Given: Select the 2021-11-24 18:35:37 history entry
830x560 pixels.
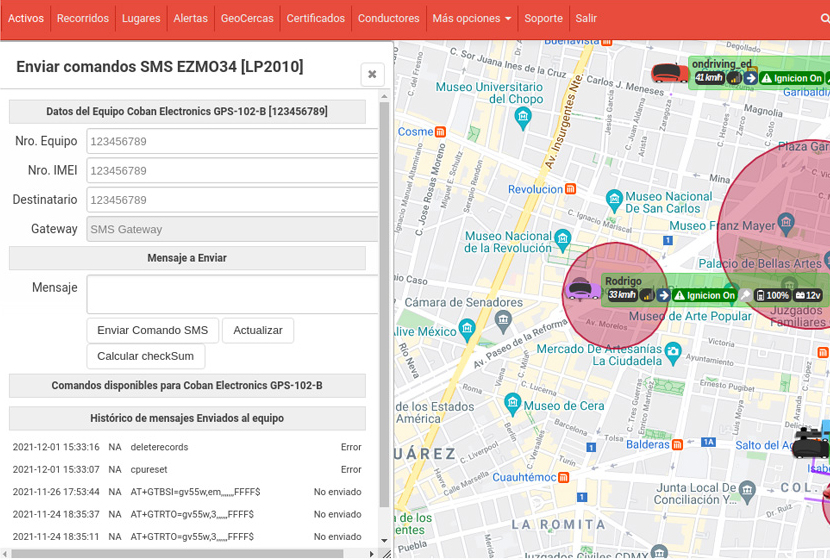Looking at the screenshot, I should coord(187,514).
